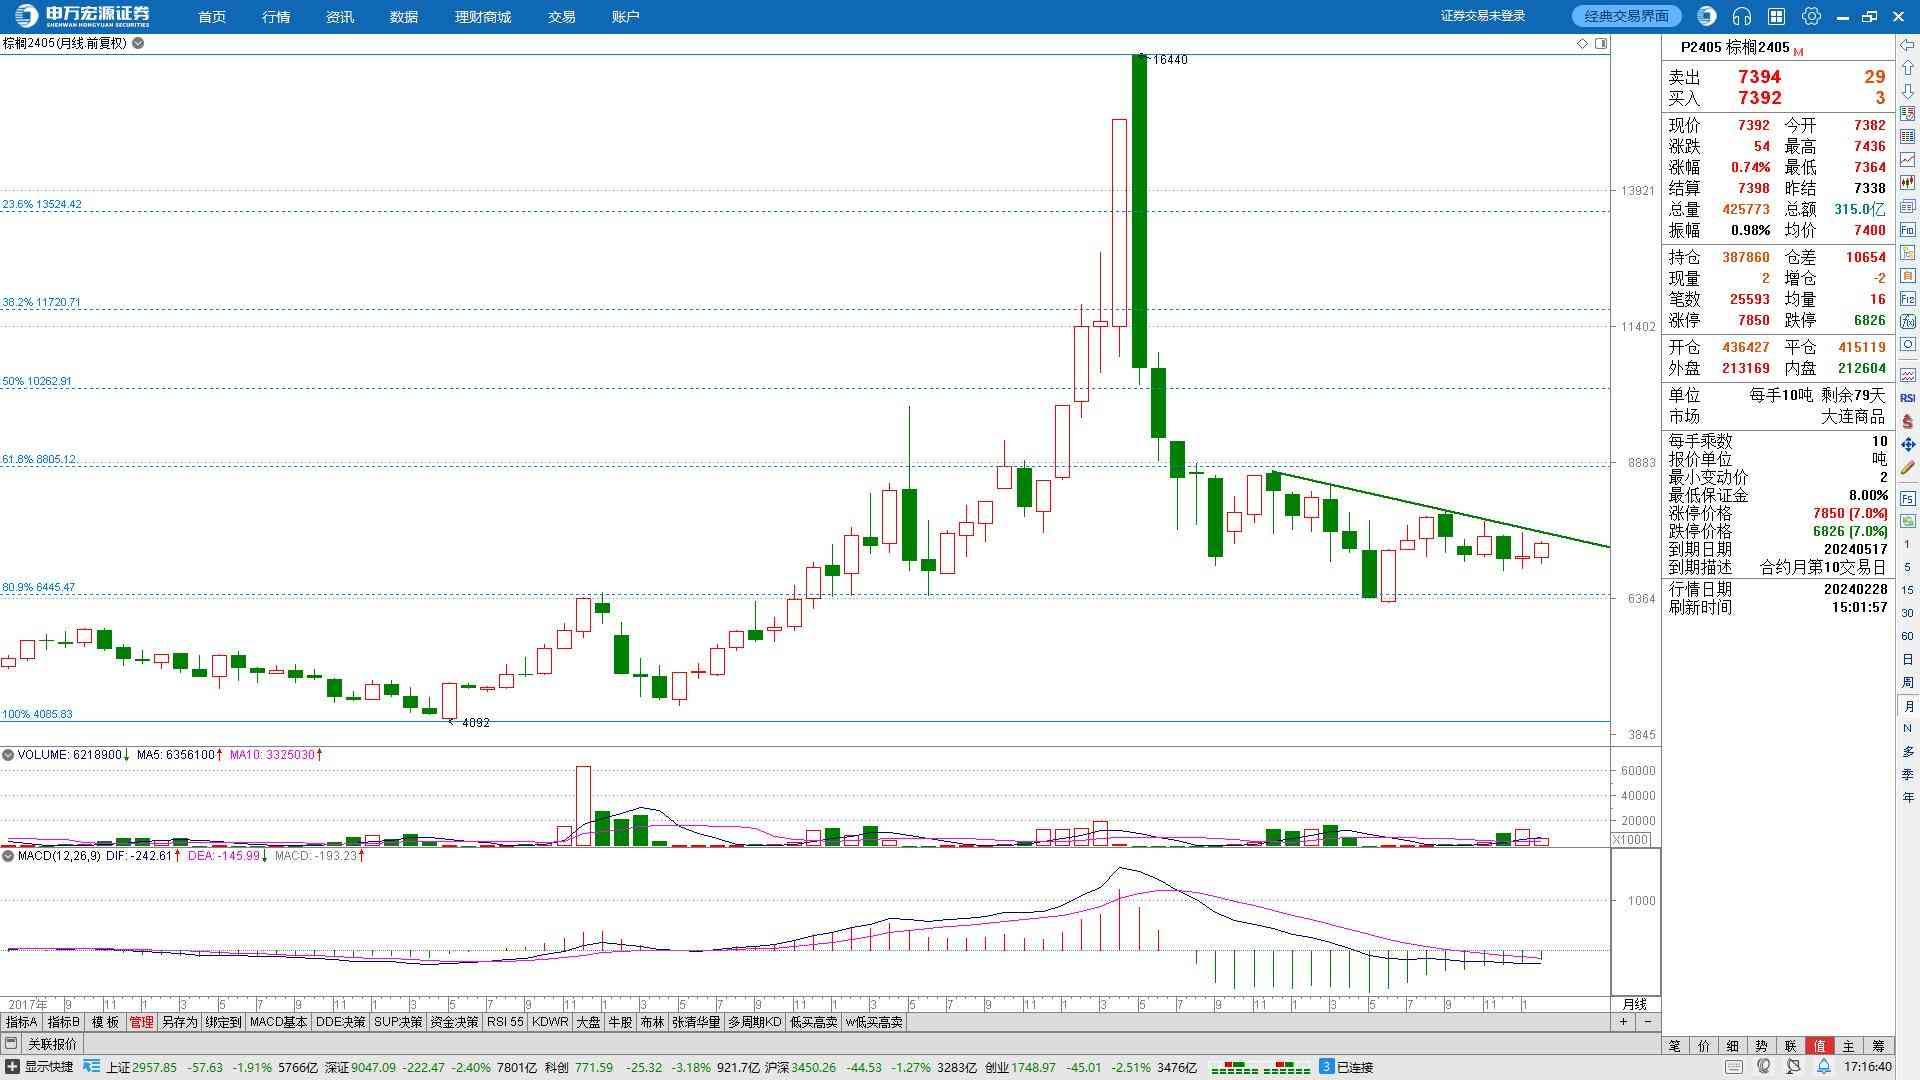Expand the dropdown next to 棕榈2405 chart title

138,43
